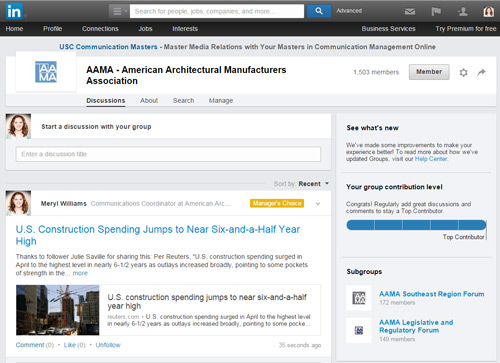The height and width of the screenshot is (363, 500).
Task: Open the Help Center link
Action: pos(431,159)
